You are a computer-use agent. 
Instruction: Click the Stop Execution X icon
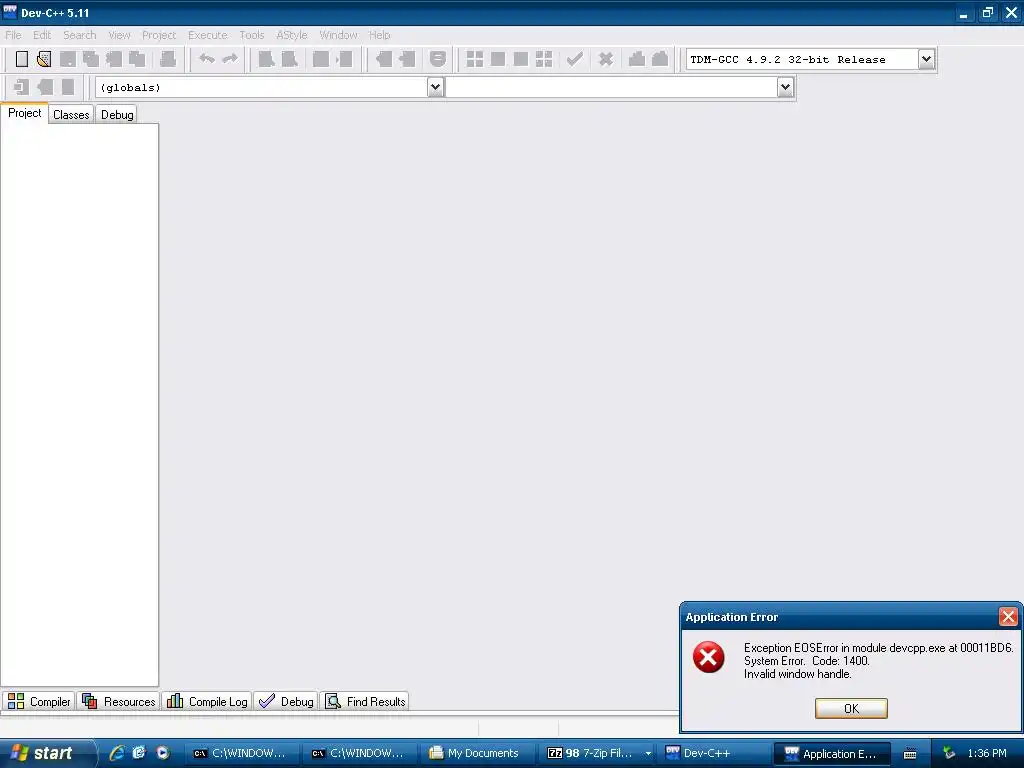606,59
